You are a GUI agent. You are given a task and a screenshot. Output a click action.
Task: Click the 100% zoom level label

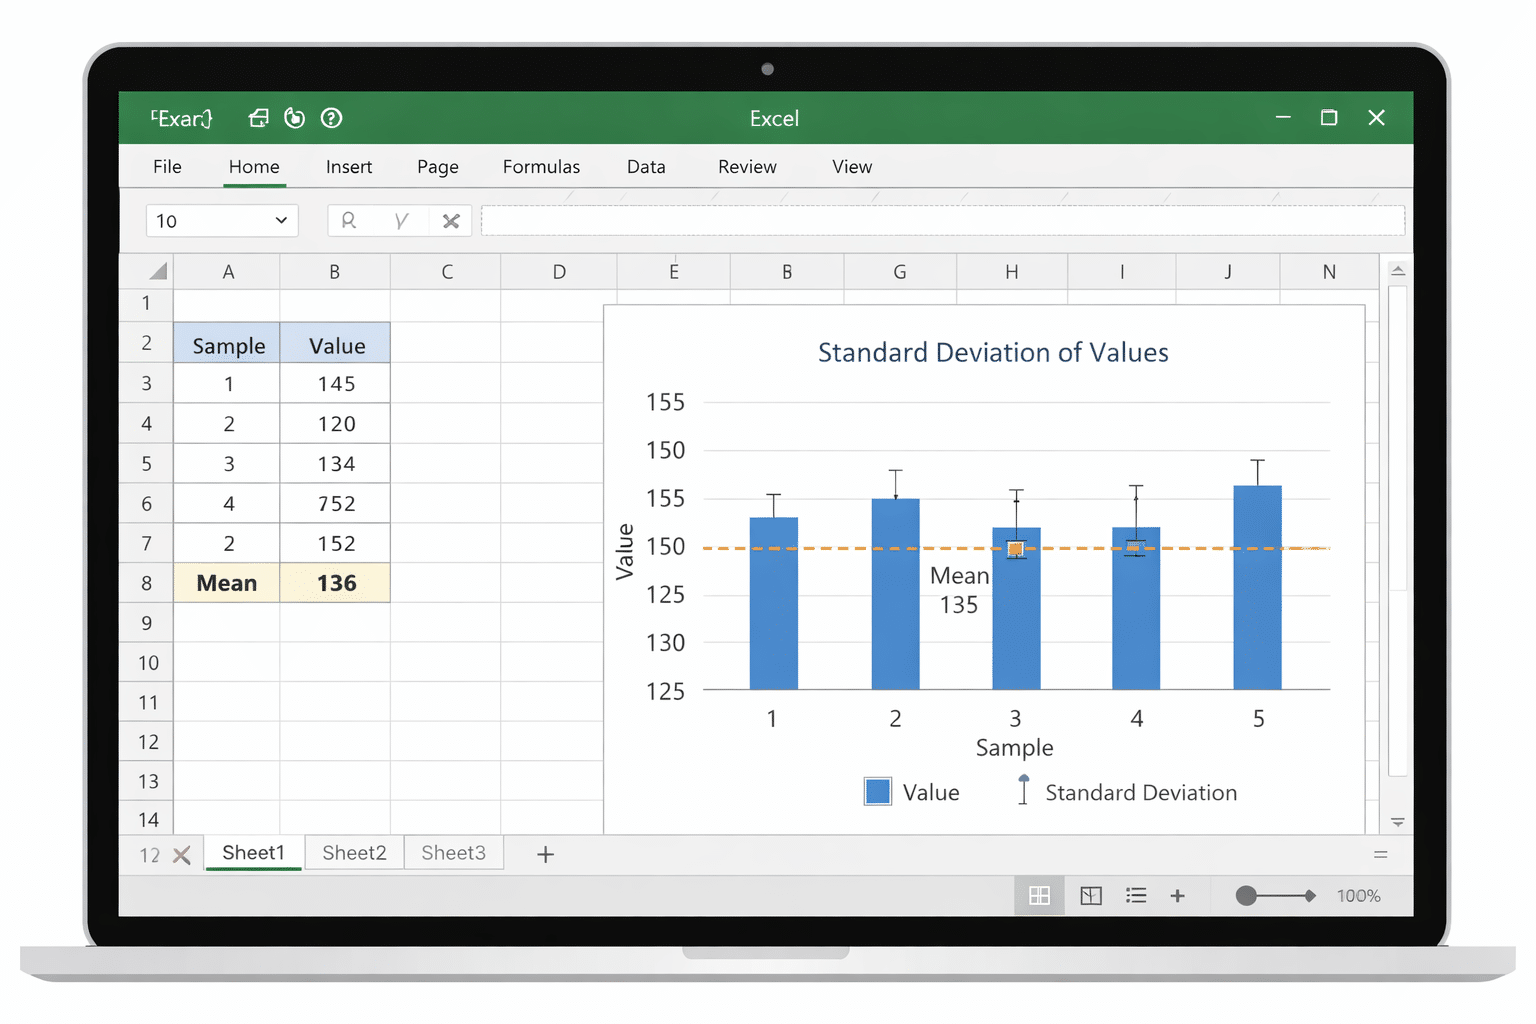click(x=1358, y=895)
